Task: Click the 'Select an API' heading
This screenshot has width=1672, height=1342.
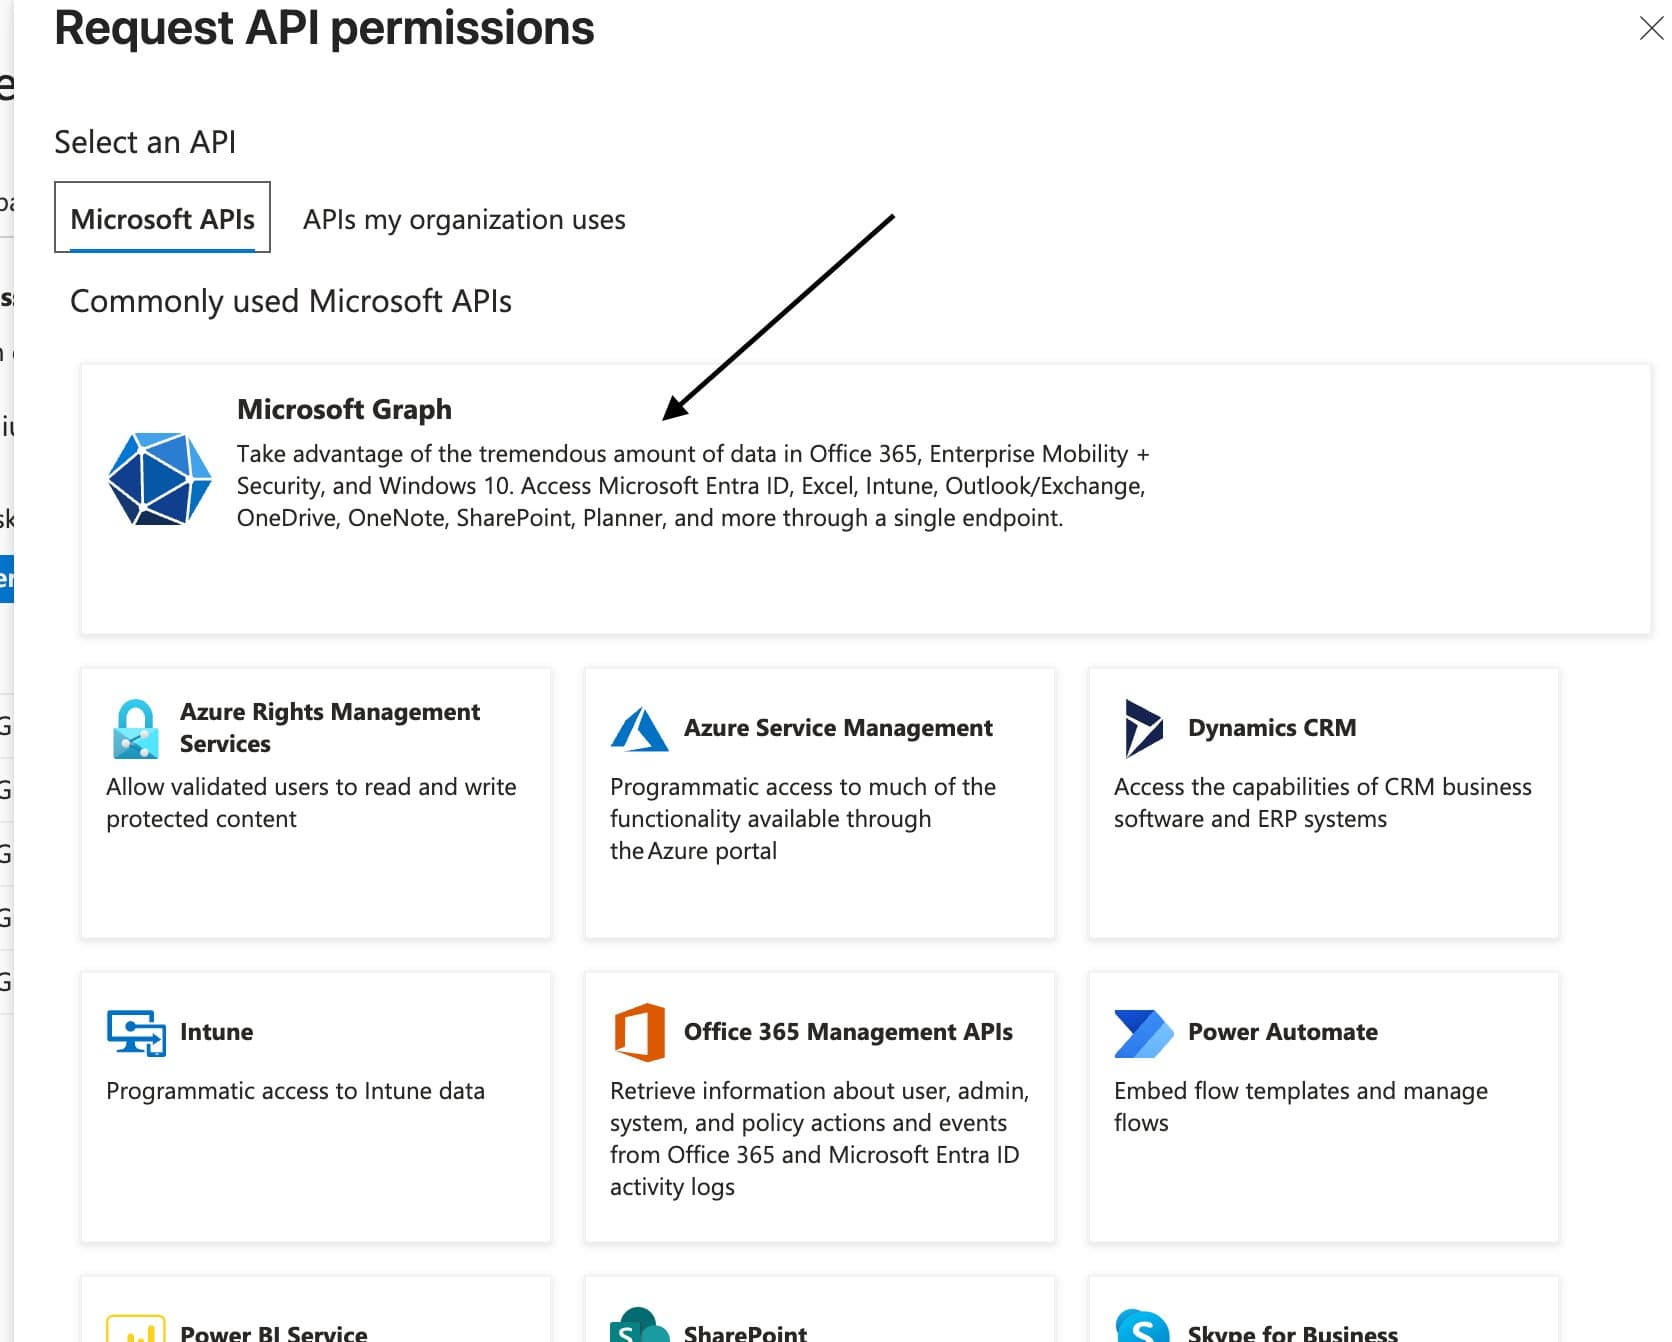Action: click(x=145, y=142)
